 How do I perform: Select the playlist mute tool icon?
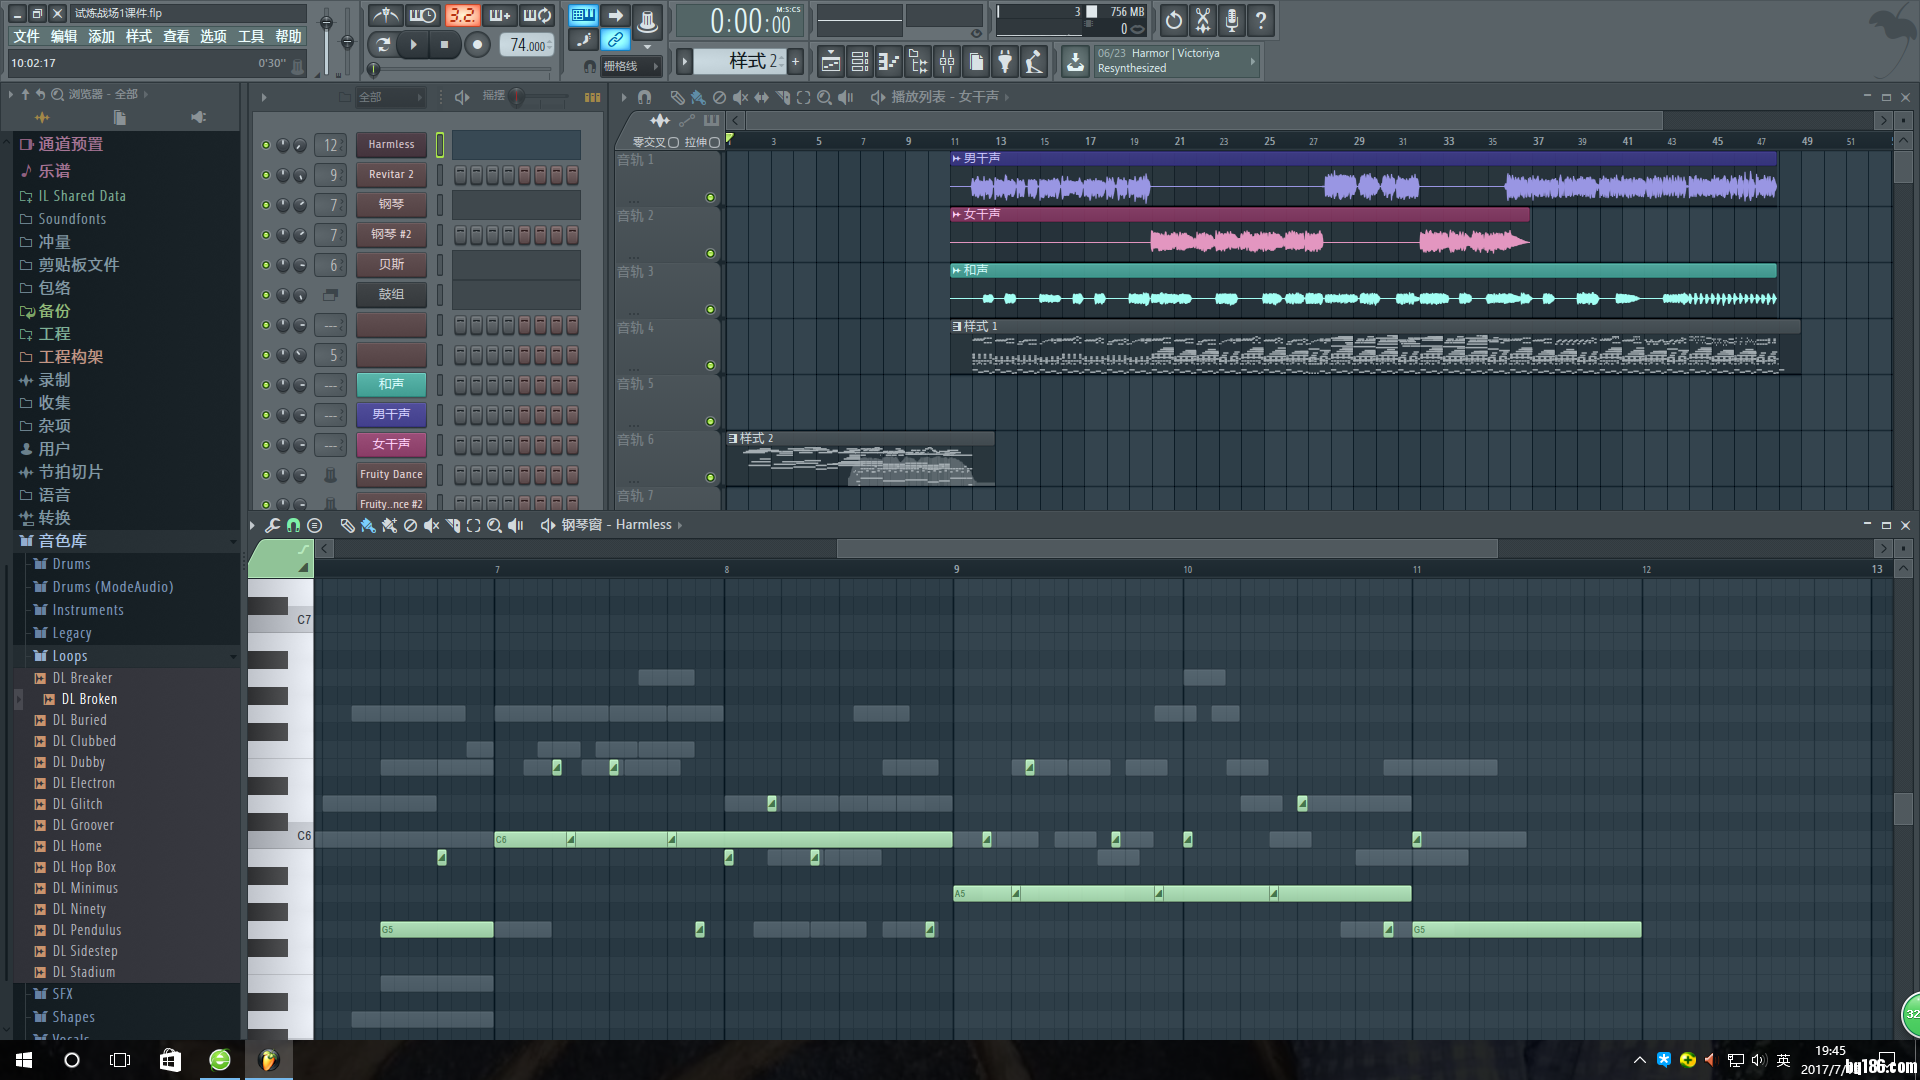(x=740, y=97)
